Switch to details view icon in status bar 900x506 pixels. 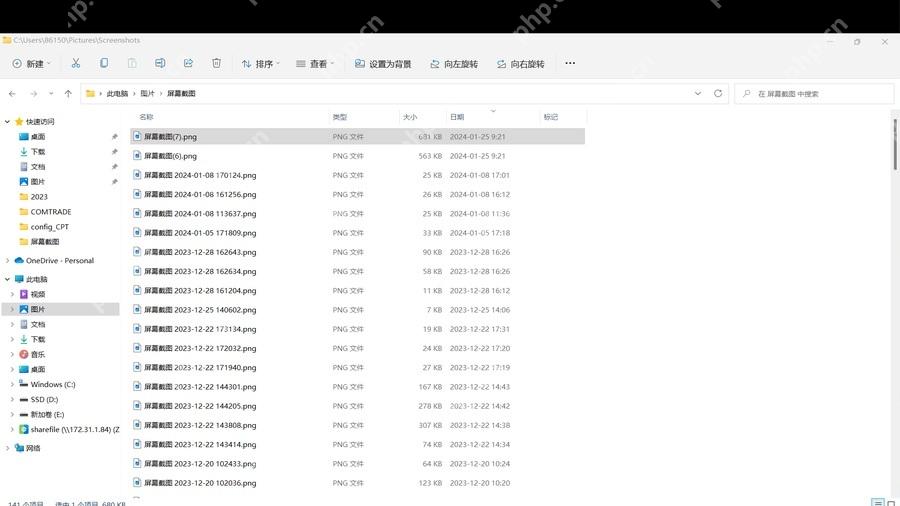point(878,503)
